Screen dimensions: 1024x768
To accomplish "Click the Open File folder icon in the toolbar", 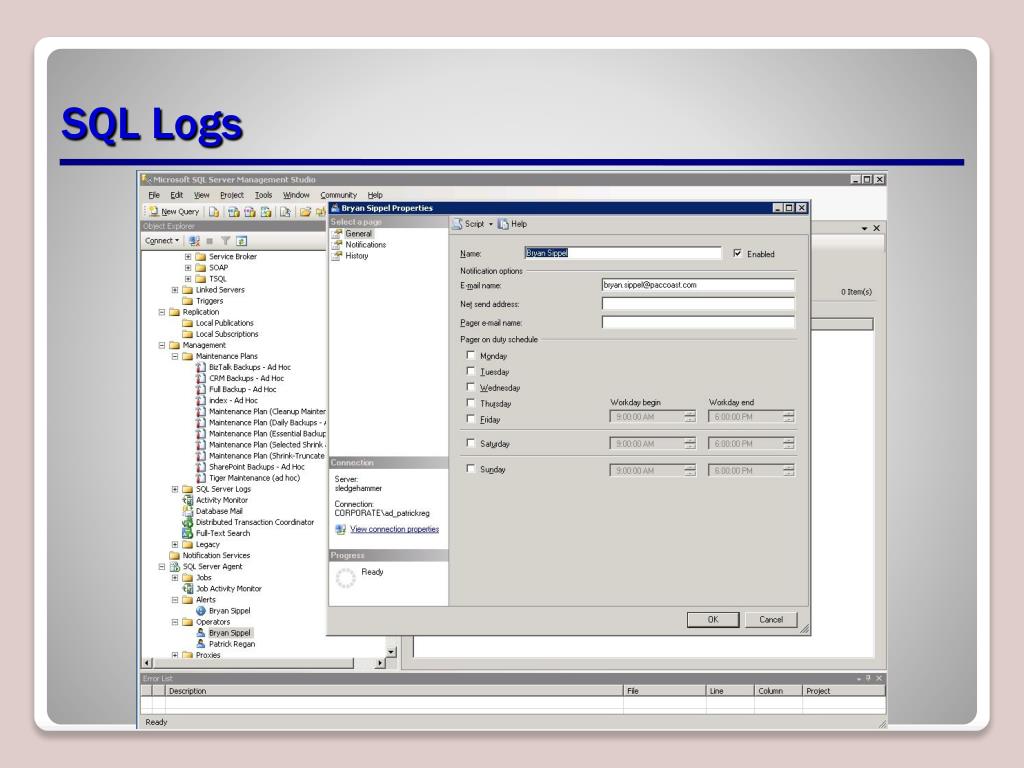I will point(305,212).
